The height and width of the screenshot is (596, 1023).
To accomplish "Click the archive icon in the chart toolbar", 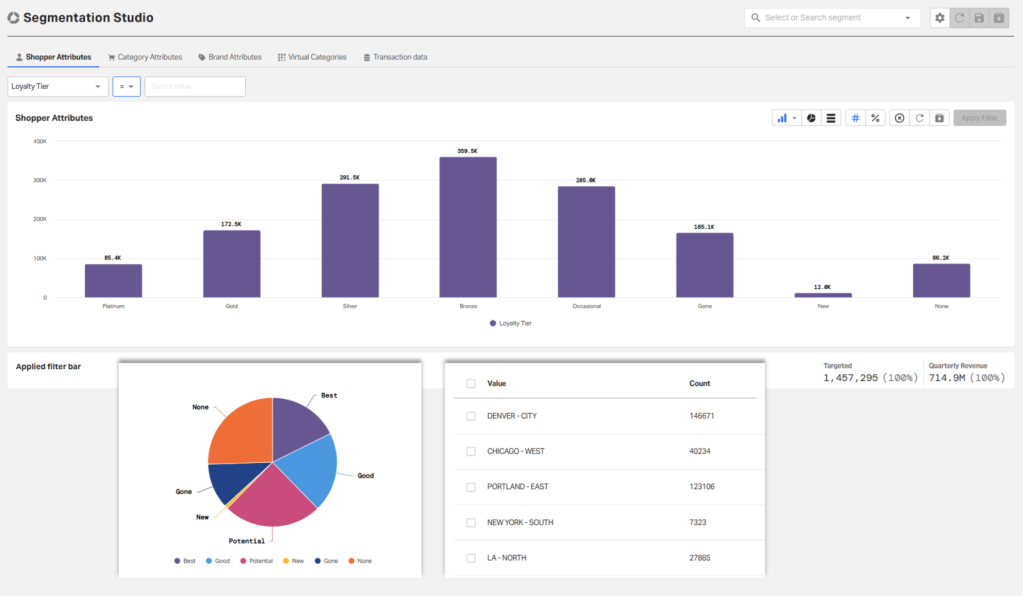I will 939,117.
